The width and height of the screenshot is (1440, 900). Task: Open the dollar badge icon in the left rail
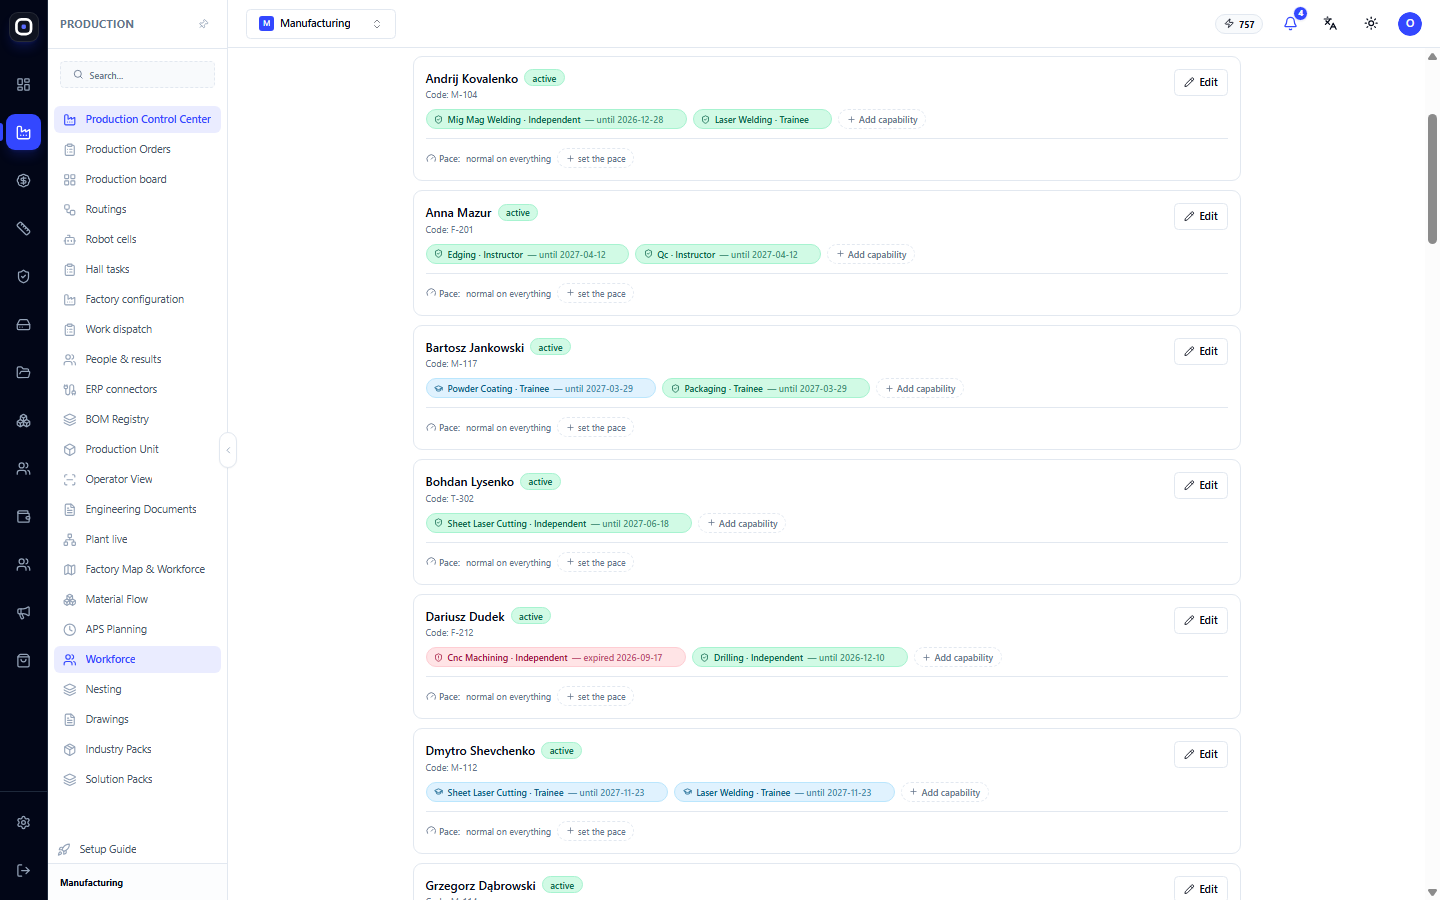click(24, 181)
